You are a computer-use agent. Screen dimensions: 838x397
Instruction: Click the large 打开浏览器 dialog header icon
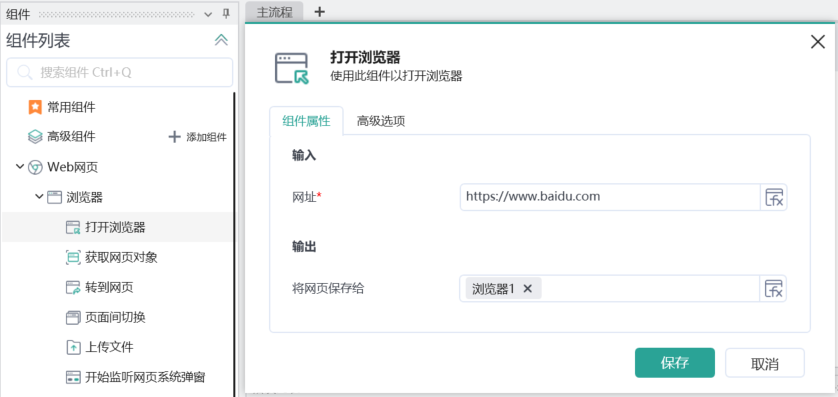coord(292,68)
